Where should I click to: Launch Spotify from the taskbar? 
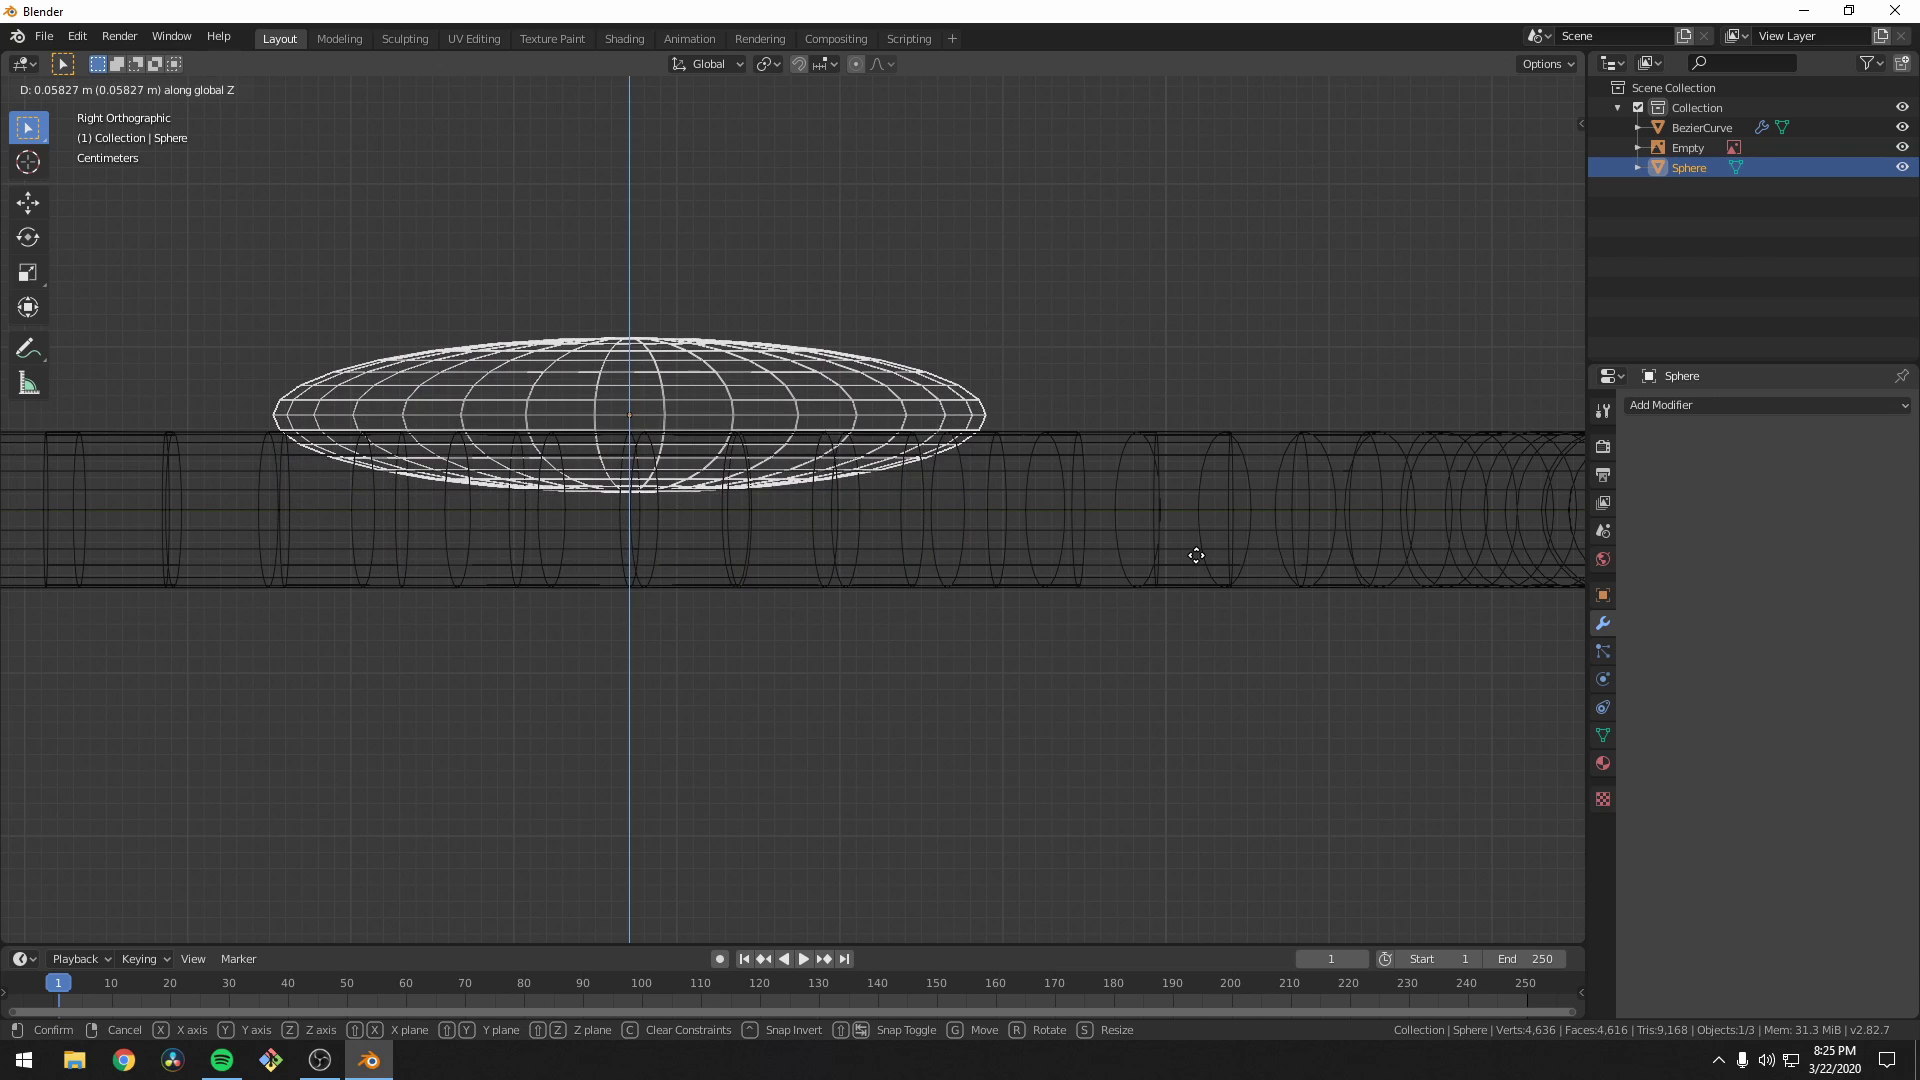coord(220,1060)
